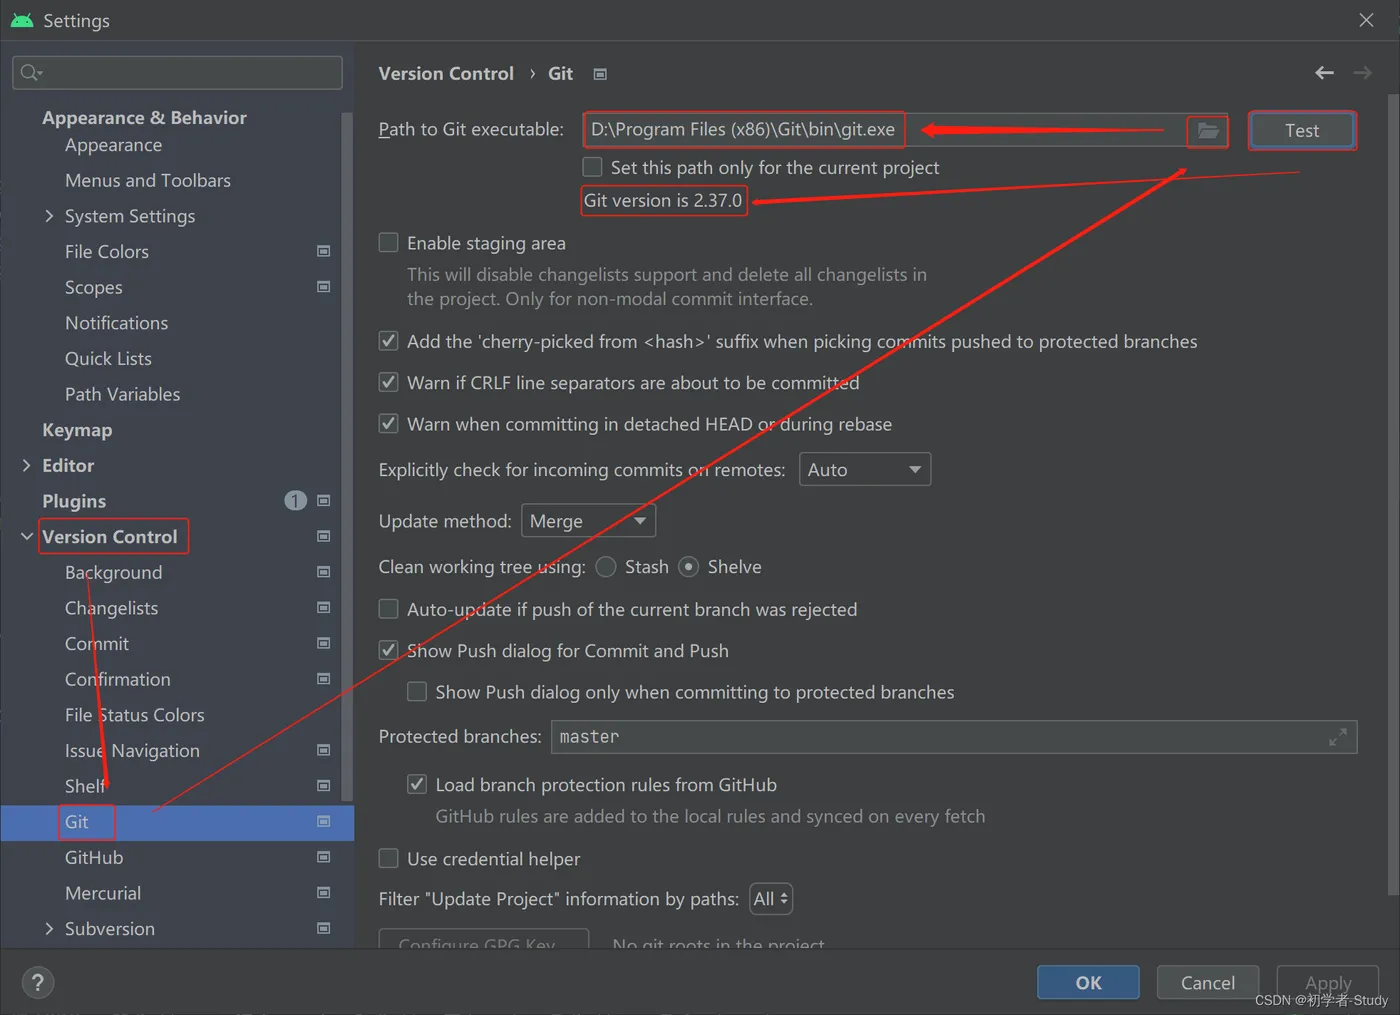
Task: Click the Plugins update badge
Action: 295,500
